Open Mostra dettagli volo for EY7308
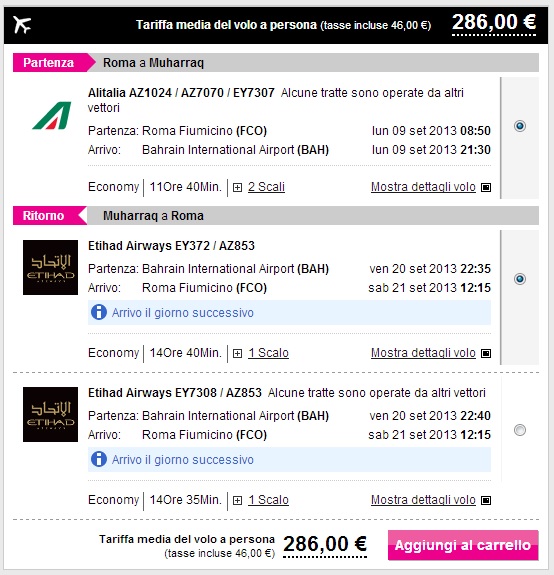 click(423, 500)
